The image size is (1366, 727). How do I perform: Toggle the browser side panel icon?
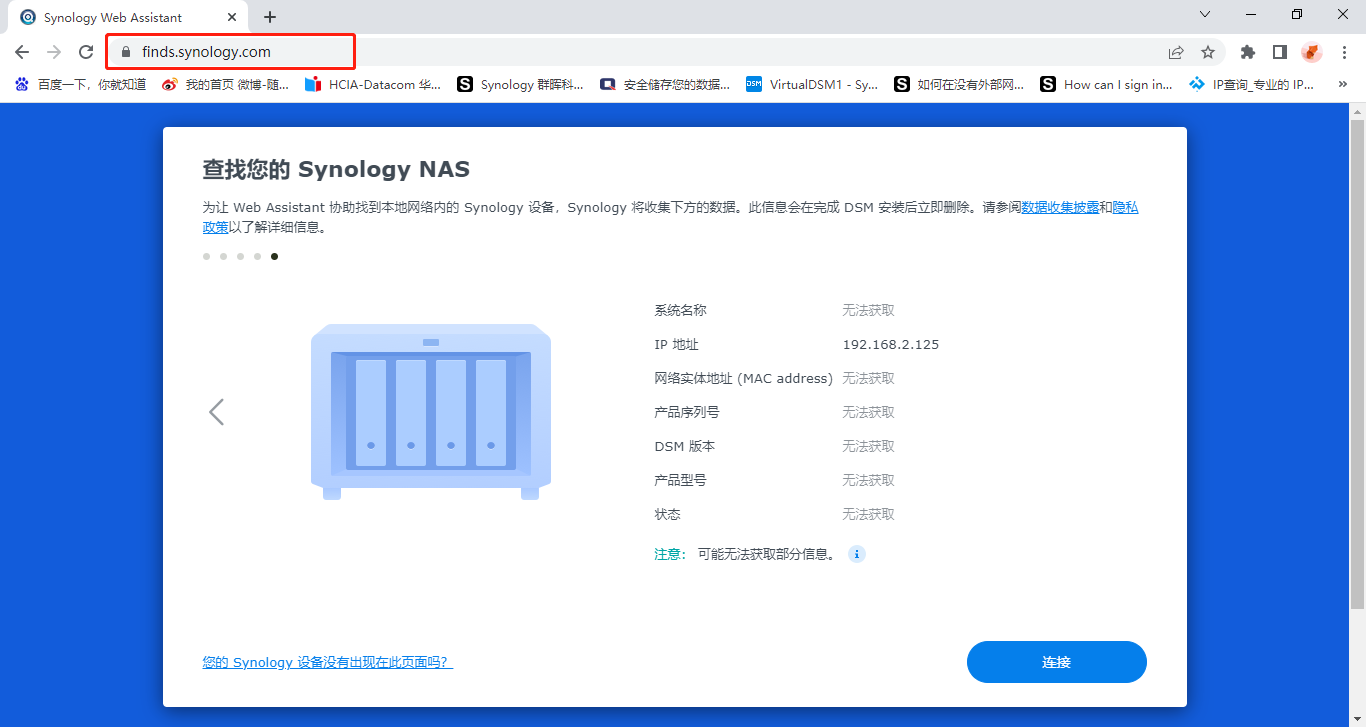coord(1279,52)
